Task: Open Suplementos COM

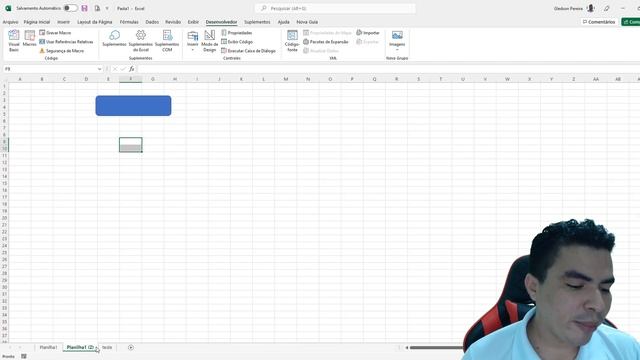Action: pyautogui.click(x=167, y=41)
